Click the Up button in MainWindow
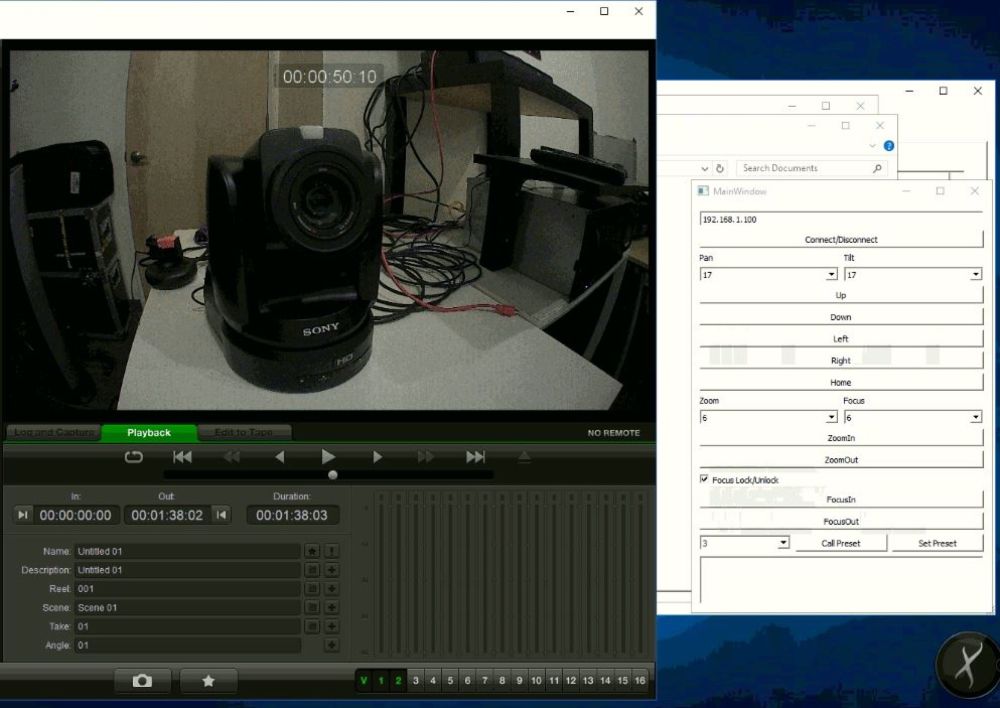The height and width of the screenshot is (708, 1000). [x=841, y=295]
